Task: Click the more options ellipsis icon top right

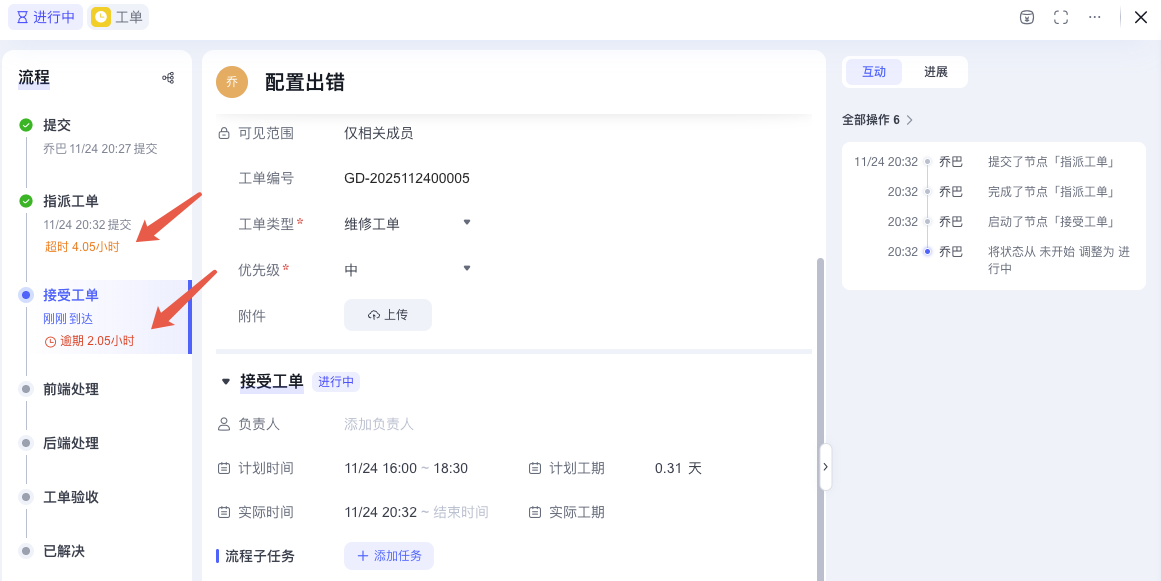Action: (1094, 17)
